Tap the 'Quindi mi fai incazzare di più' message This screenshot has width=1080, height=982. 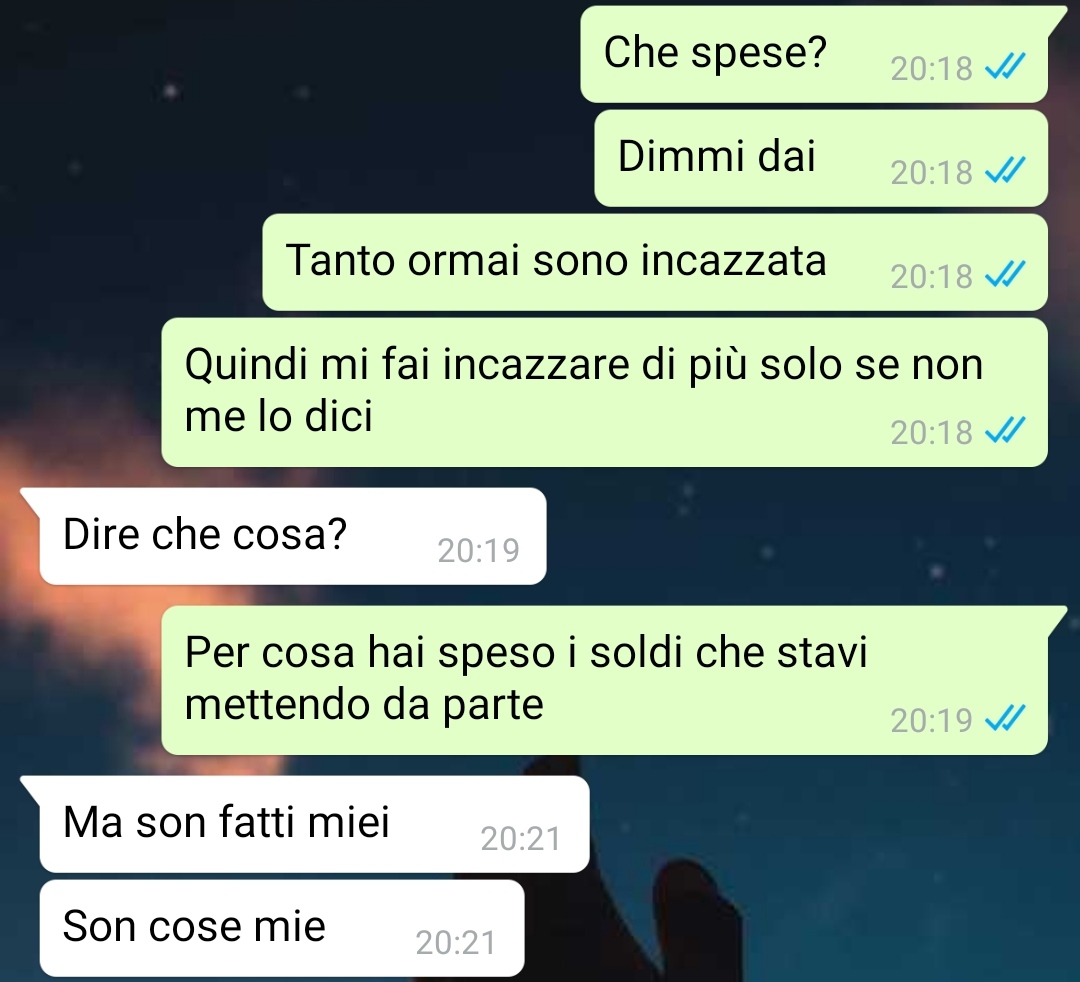coord(605,393)
